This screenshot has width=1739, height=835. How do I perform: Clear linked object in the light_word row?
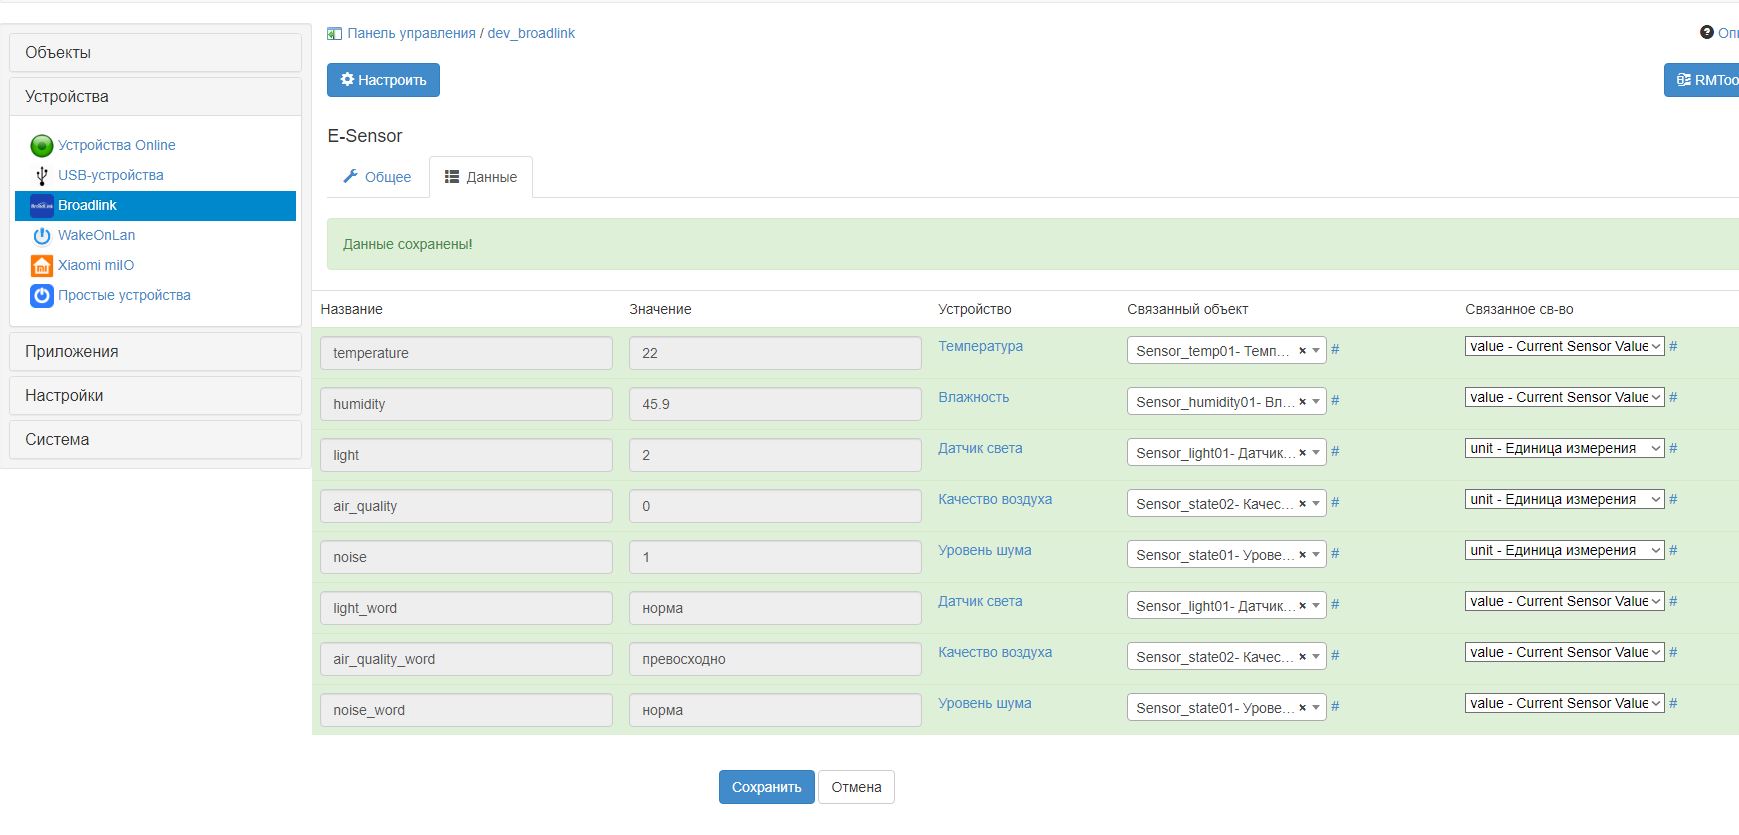(x=1302, y=606)
